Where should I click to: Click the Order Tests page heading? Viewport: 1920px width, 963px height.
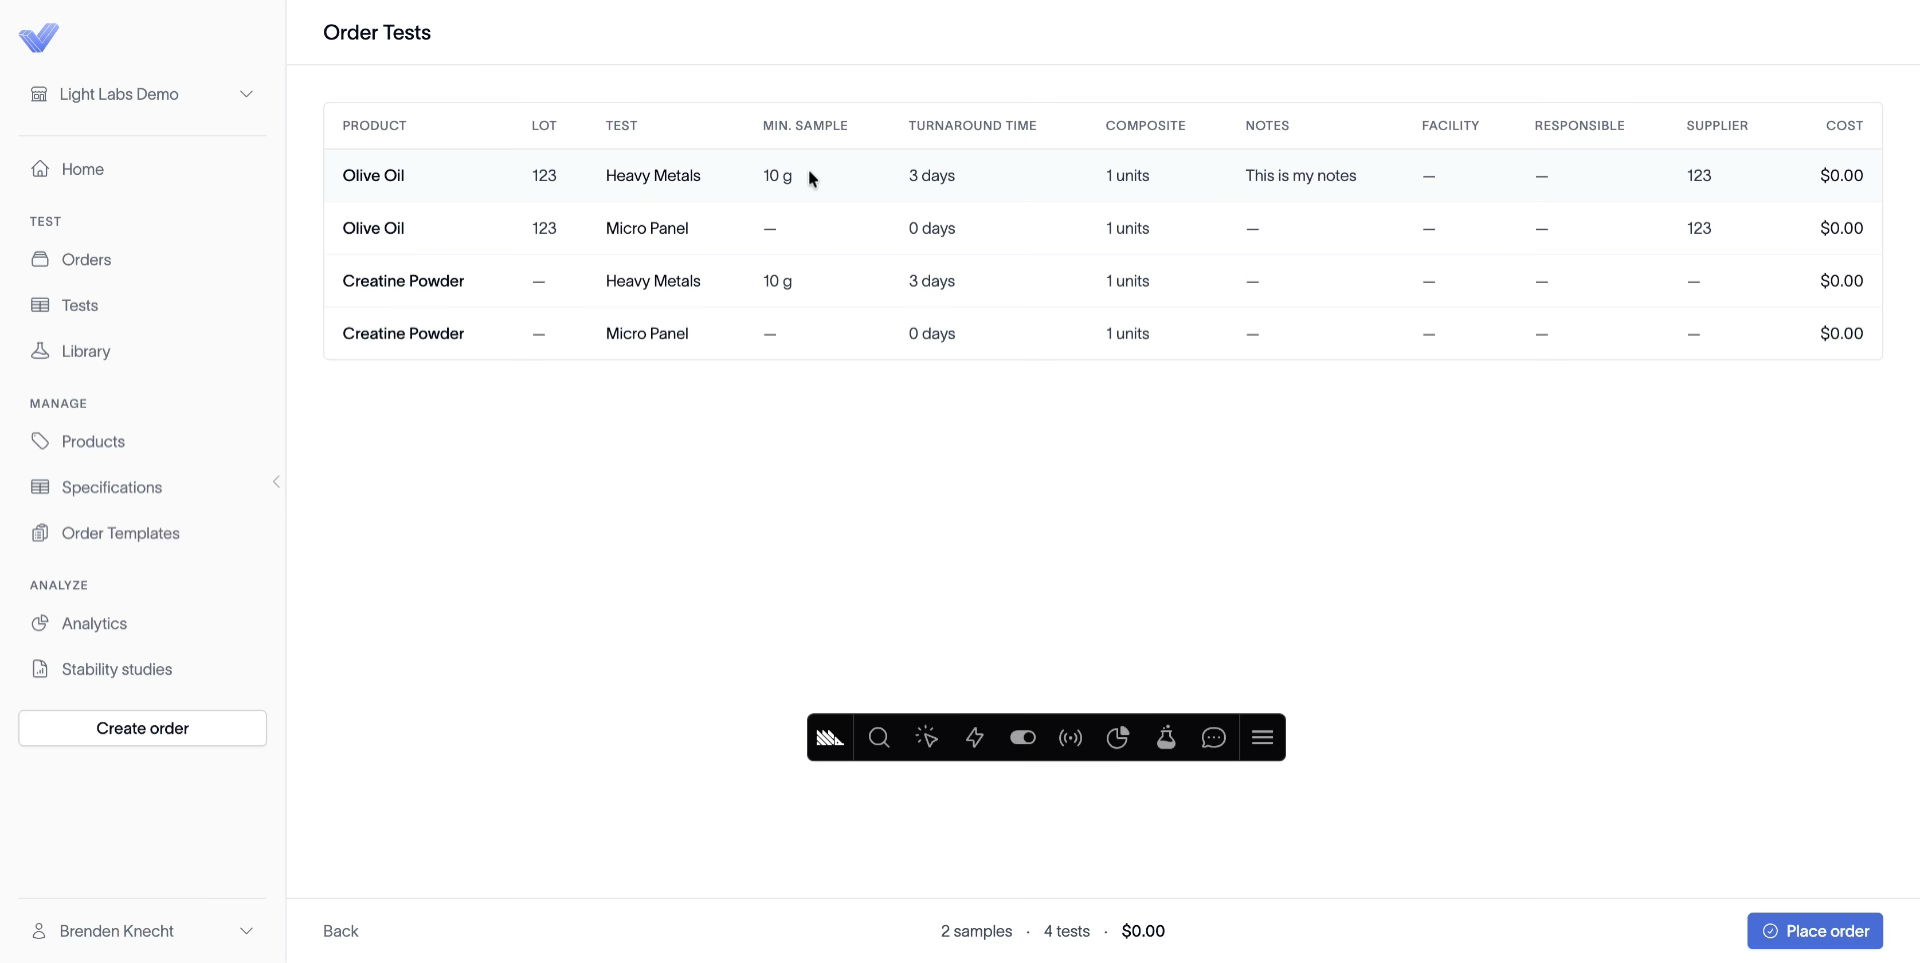pos(377,32)
